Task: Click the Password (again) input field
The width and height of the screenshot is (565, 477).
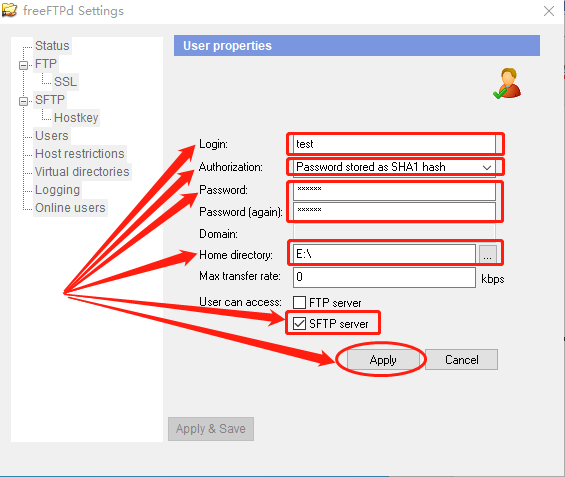Action: point(395,212)
